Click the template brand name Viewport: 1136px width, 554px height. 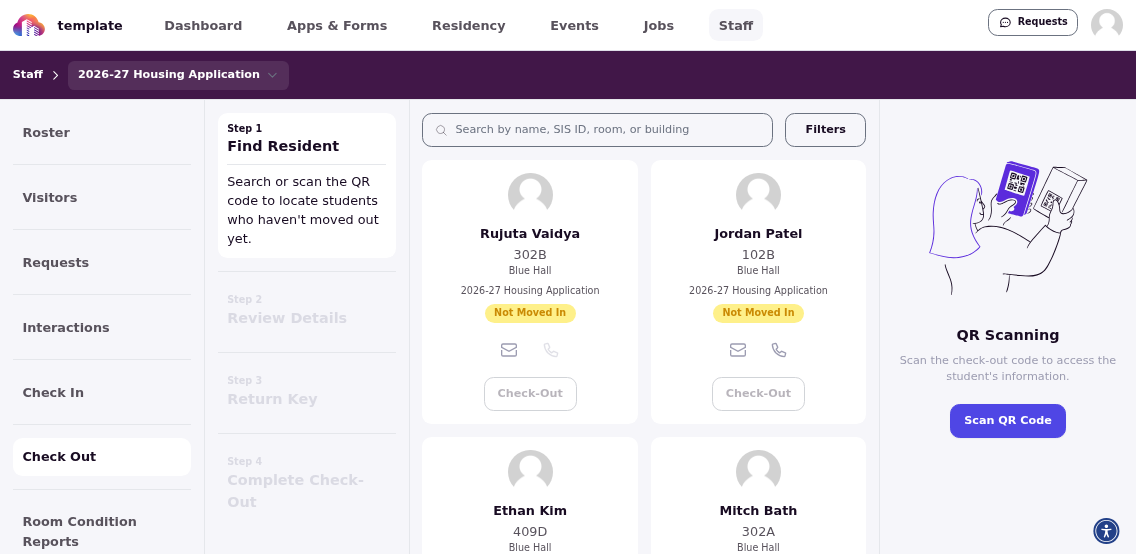(x=90, y=26)
